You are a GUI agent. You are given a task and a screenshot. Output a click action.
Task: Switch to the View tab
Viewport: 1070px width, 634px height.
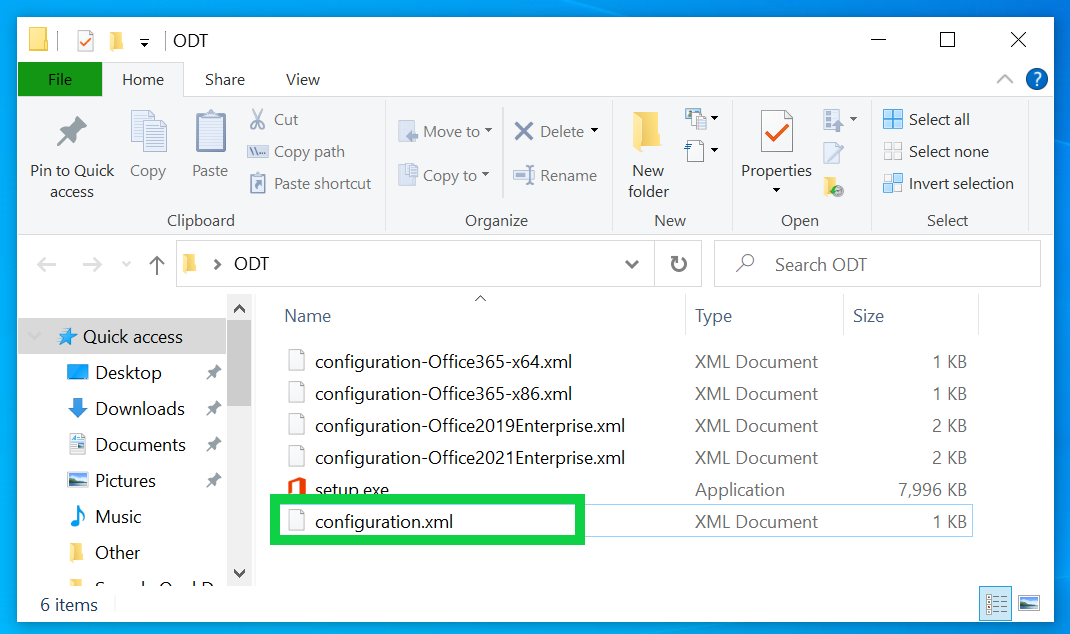(x=302, y=79)
